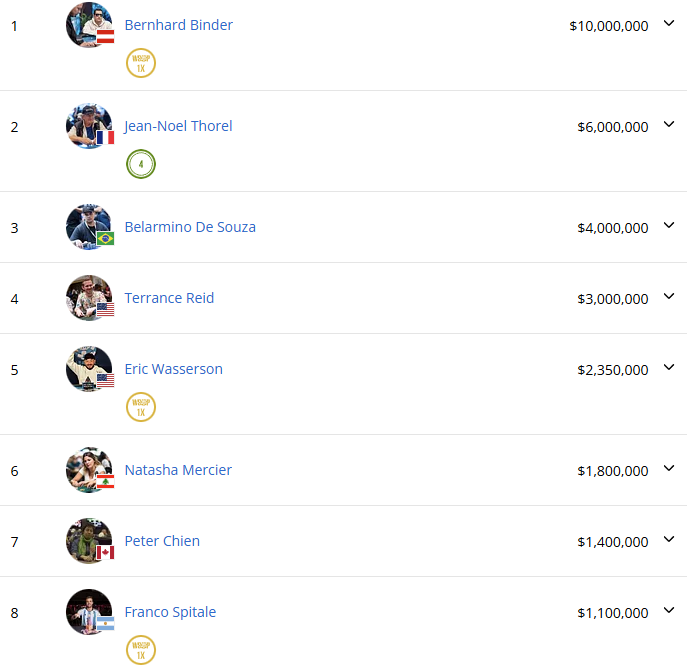Expand Terrance Reid's $3,000,000 row
687x672 pixels.
click(x=669, y=297)
